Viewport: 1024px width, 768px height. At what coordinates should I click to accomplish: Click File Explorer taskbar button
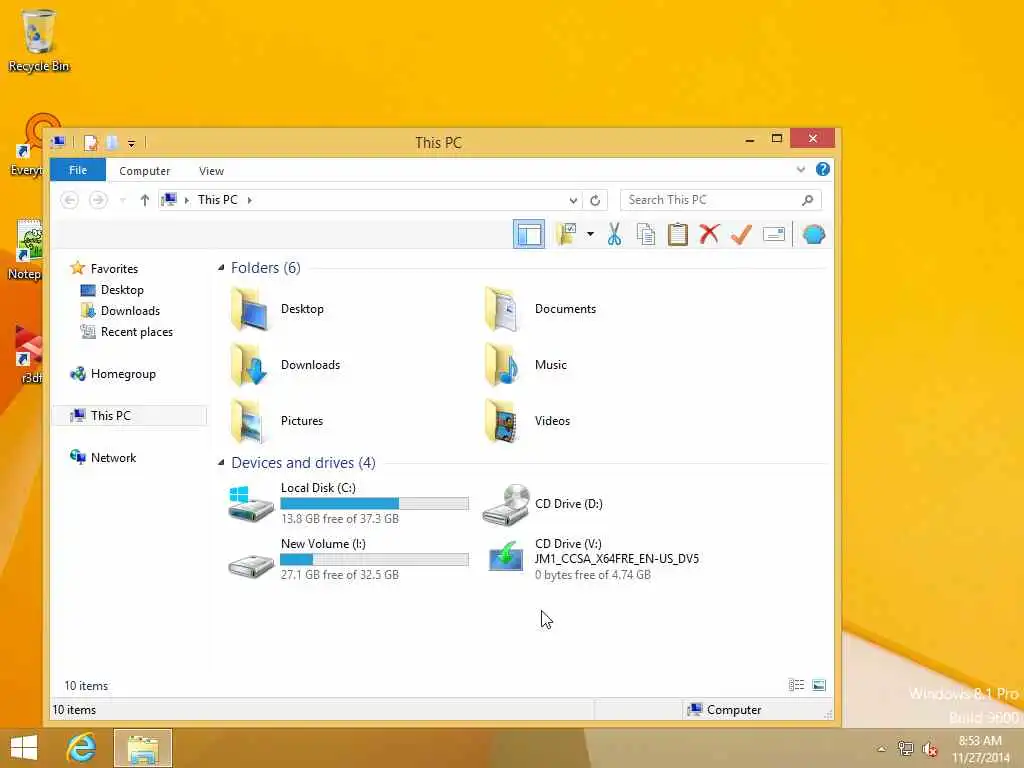tap(143, 748)
